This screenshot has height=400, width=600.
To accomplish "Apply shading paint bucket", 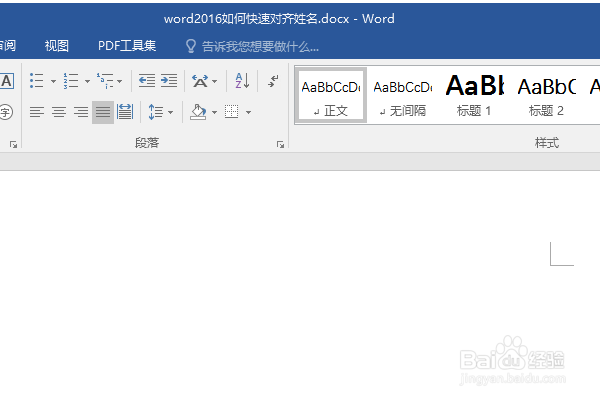I will [198, 112].
